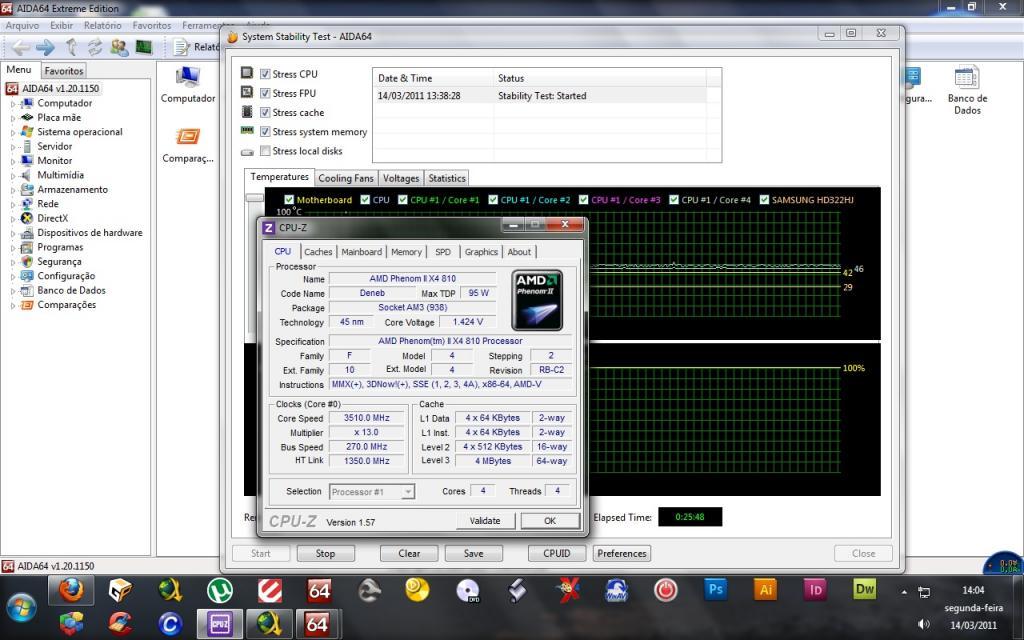Open the large Computador icon in content pane
Screen dimensions: 1024x640
pos(188,84)
